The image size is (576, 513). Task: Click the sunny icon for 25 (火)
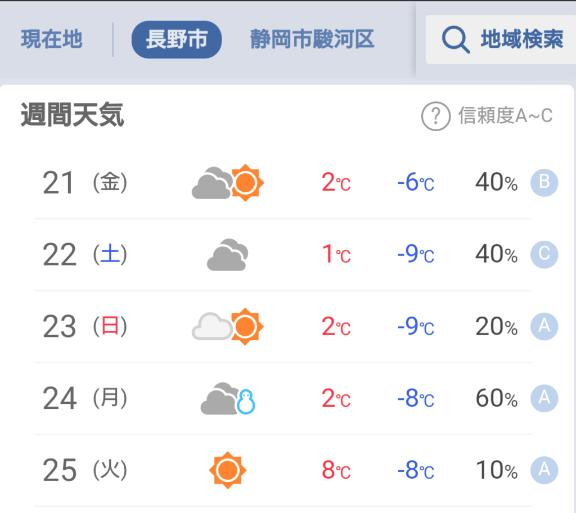click(228, 470)
